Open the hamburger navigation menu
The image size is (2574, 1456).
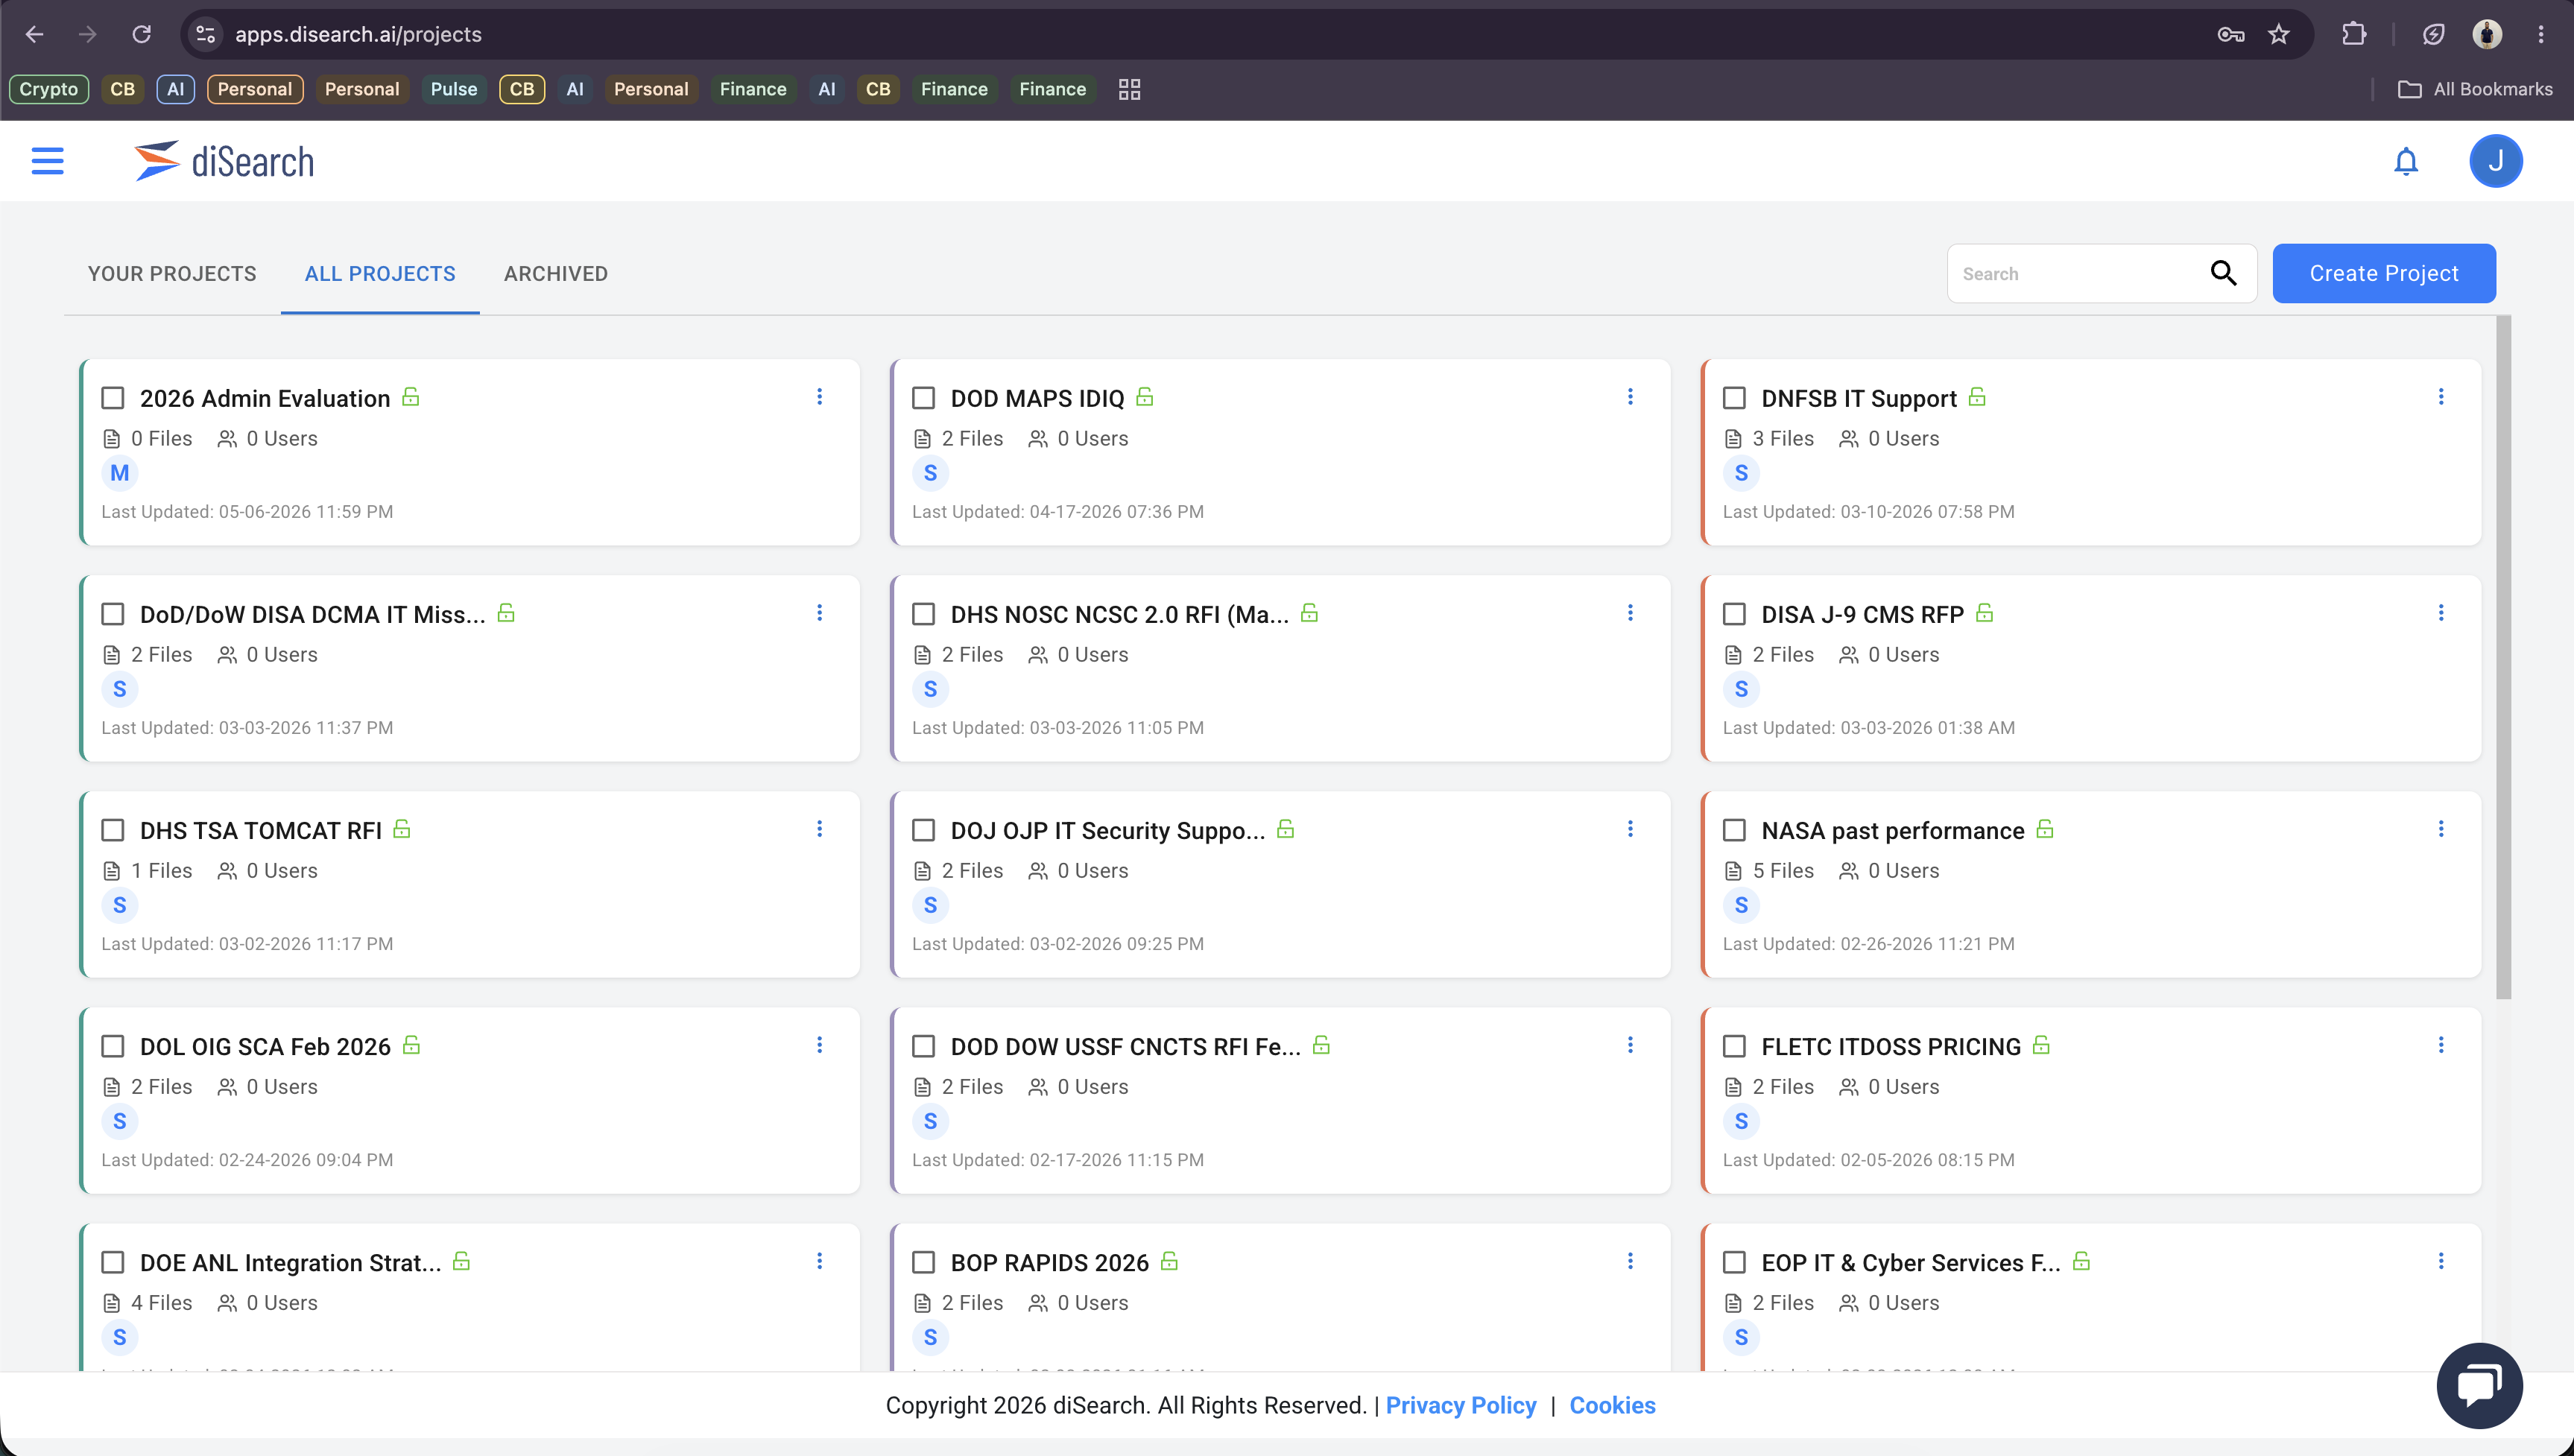47,161
